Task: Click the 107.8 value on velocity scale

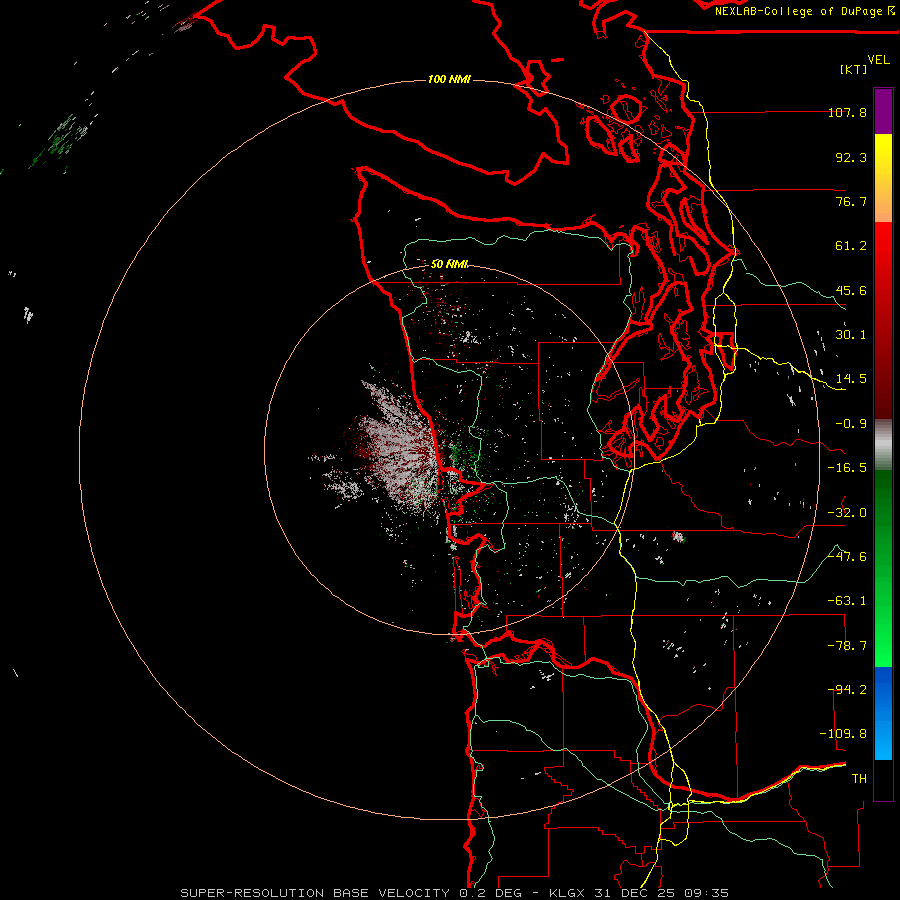Action: coord(847,112)
